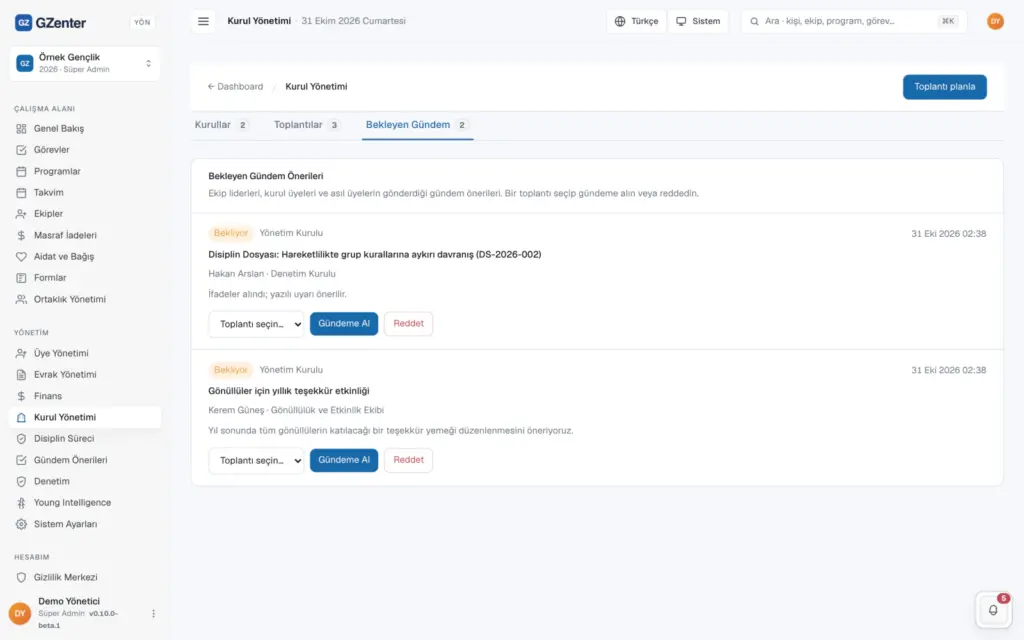Click the Ortaklık Yönetimi users icon
Image resolution: width=1024 pixels, height=640 pixels.
[x=21, y=299]
